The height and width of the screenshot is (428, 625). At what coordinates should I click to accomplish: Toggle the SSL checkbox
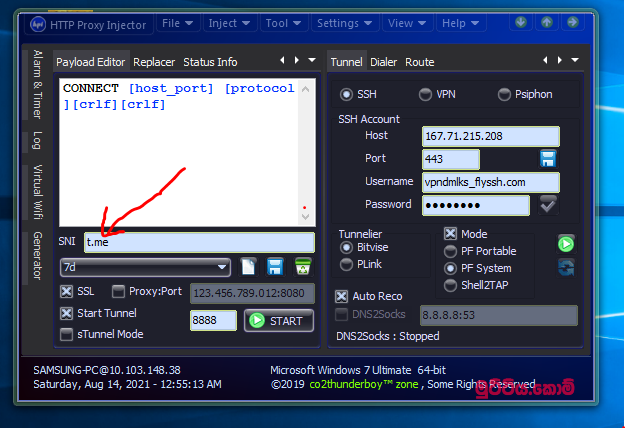click(x=66, y=291)
